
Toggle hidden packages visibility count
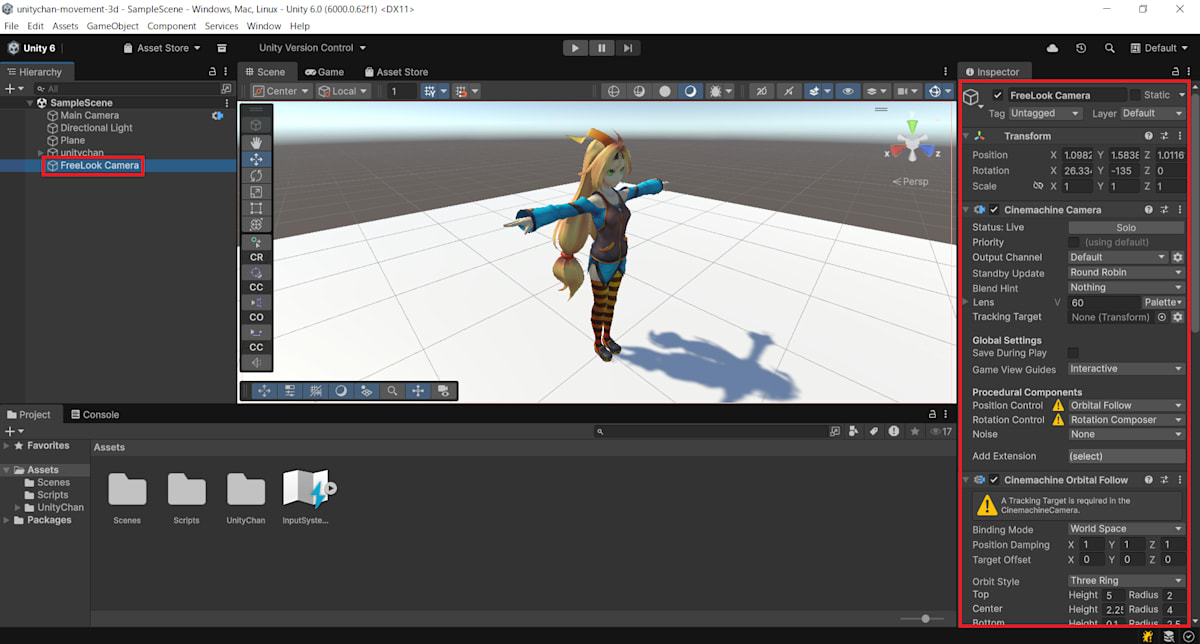pyautogui.click(x=940, y=431)
